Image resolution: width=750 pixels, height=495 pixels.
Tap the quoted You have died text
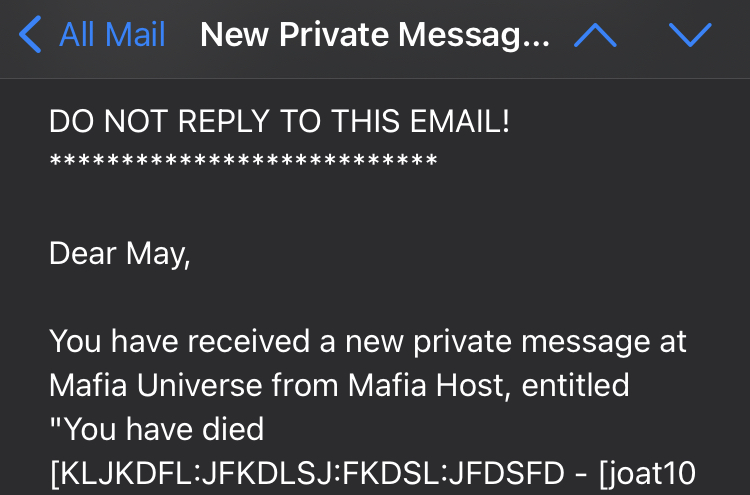(x=157, y=429)
